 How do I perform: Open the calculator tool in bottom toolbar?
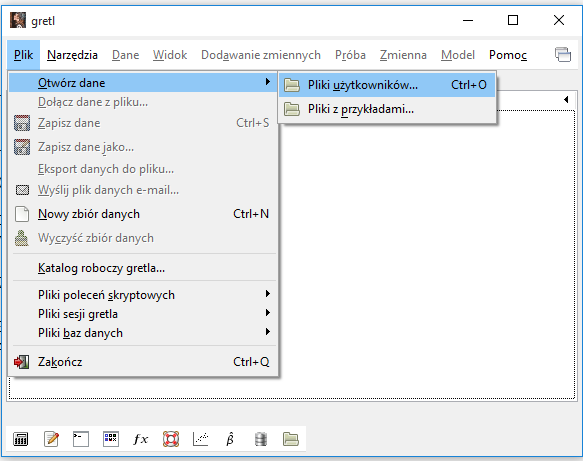pos(20,439)
